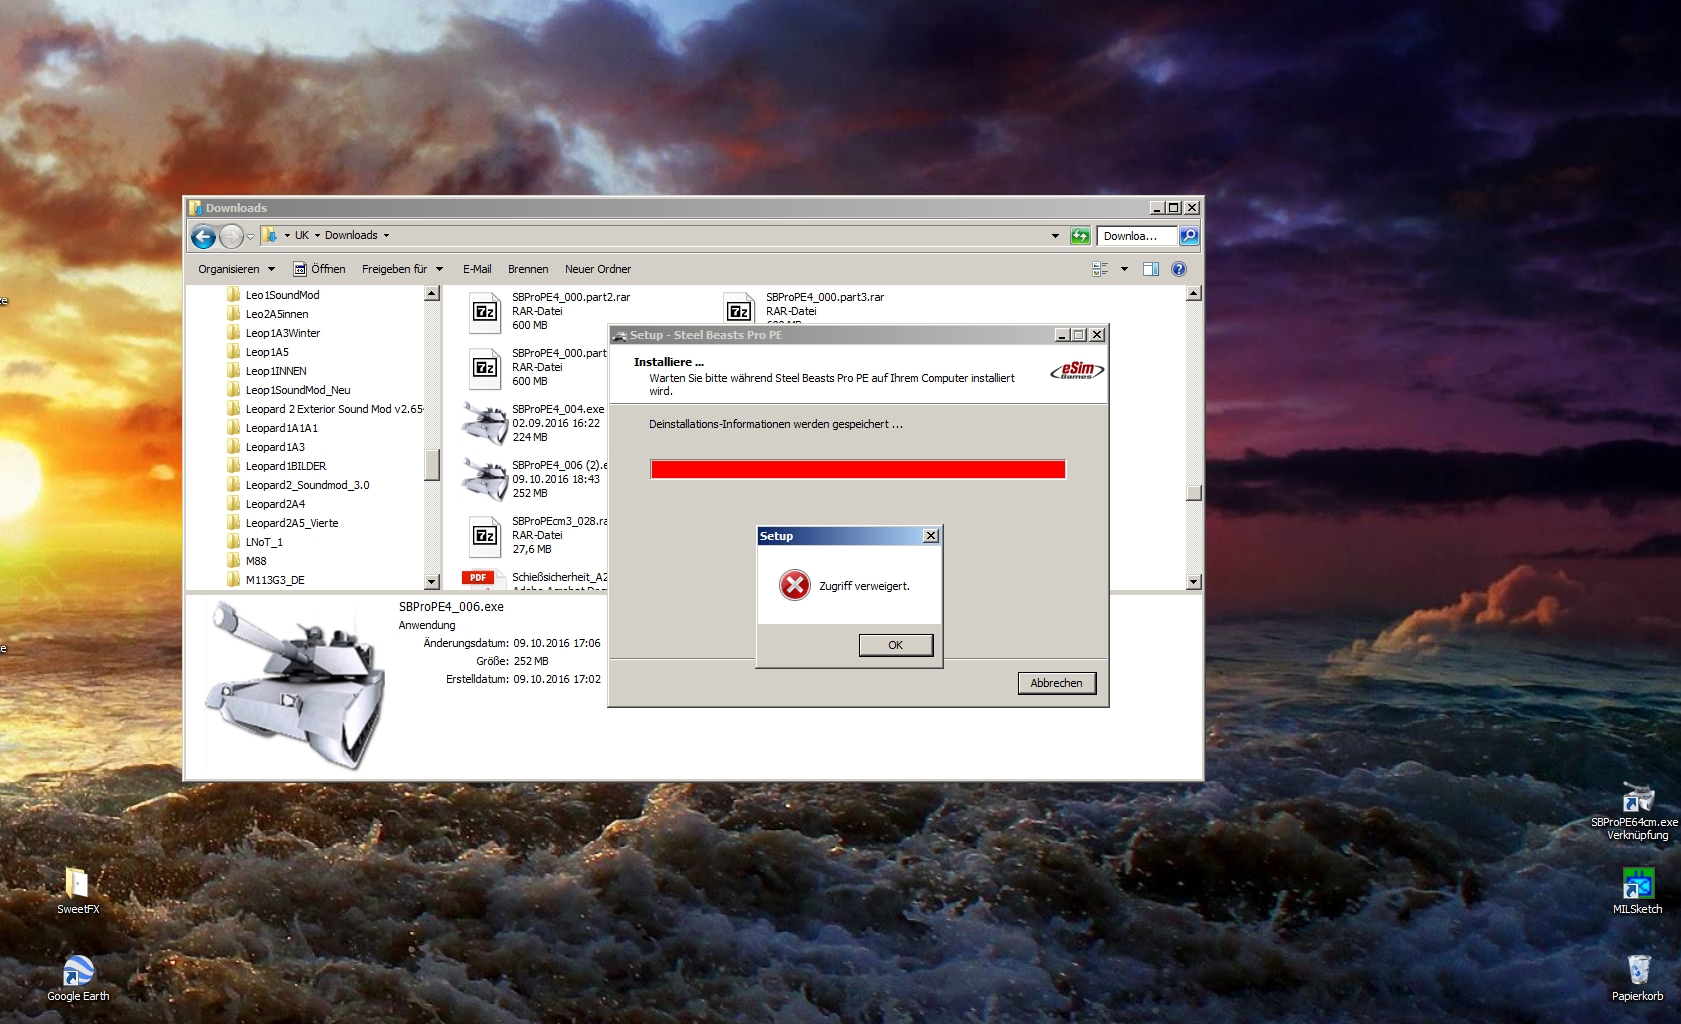The image size is (1681, 1024).
Task: Click the change view icon
Action: (1100, 269)
